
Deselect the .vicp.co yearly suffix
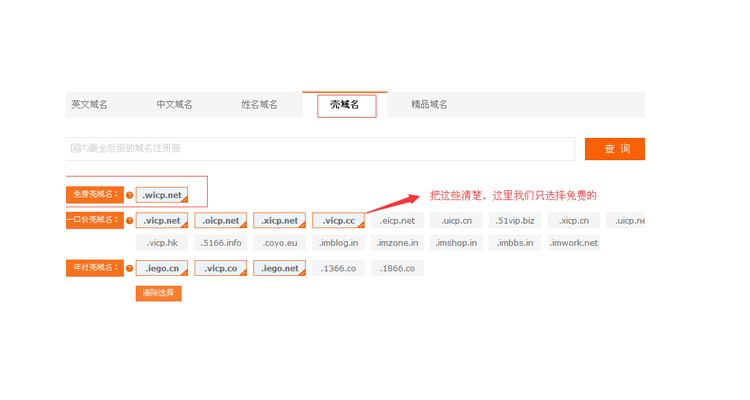point(221,268)
